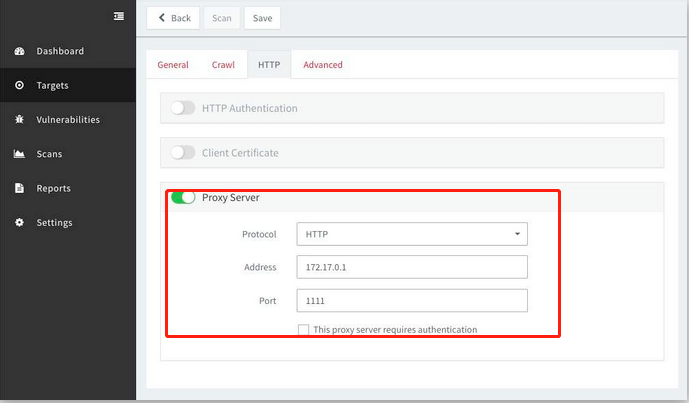Screen dimensions: 689x403
Task: Open Settings from the sidebar
Action: pos(68,222)
